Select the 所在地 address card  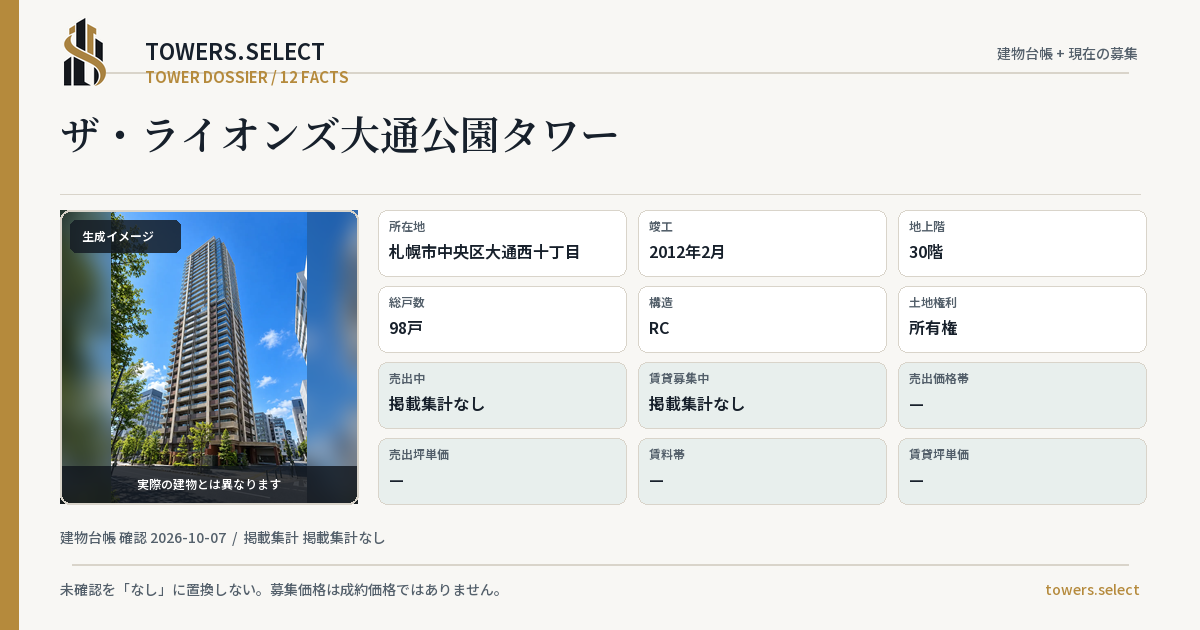[502, 243]
